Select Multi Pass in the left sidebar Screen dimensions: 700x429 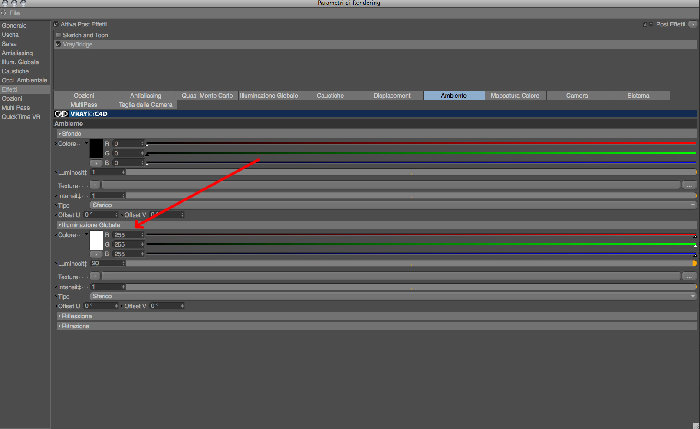(16, 108)
